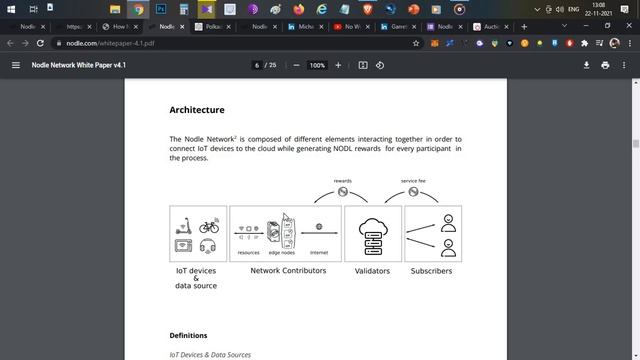Screen dimensions: 640x360
Task: Click the black diamond extension icon
Action: [509, 43]
